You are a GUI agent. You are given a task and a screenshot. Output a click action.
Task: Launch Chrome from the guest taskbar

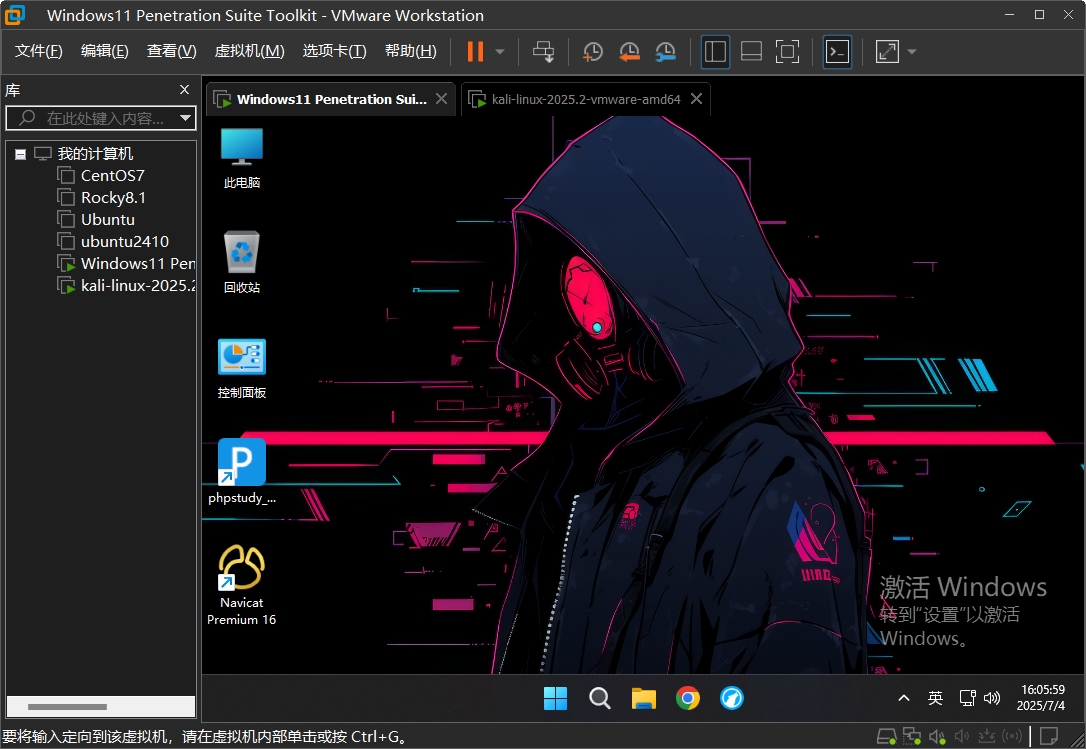pos(688,698)
